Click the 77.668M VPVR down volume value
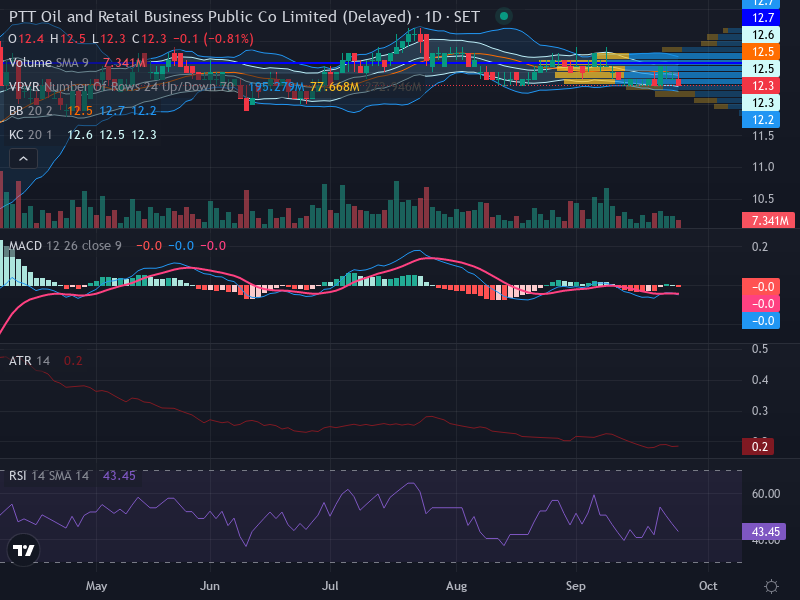 (x=335, y=87)
